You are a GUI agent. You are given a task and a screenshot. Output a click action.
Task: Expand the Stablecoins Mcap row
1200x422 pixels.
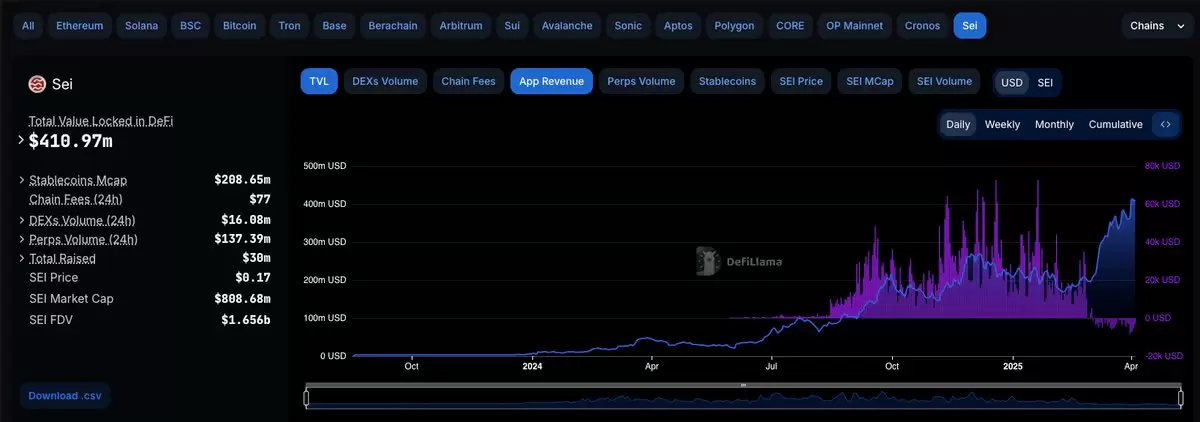22,180
